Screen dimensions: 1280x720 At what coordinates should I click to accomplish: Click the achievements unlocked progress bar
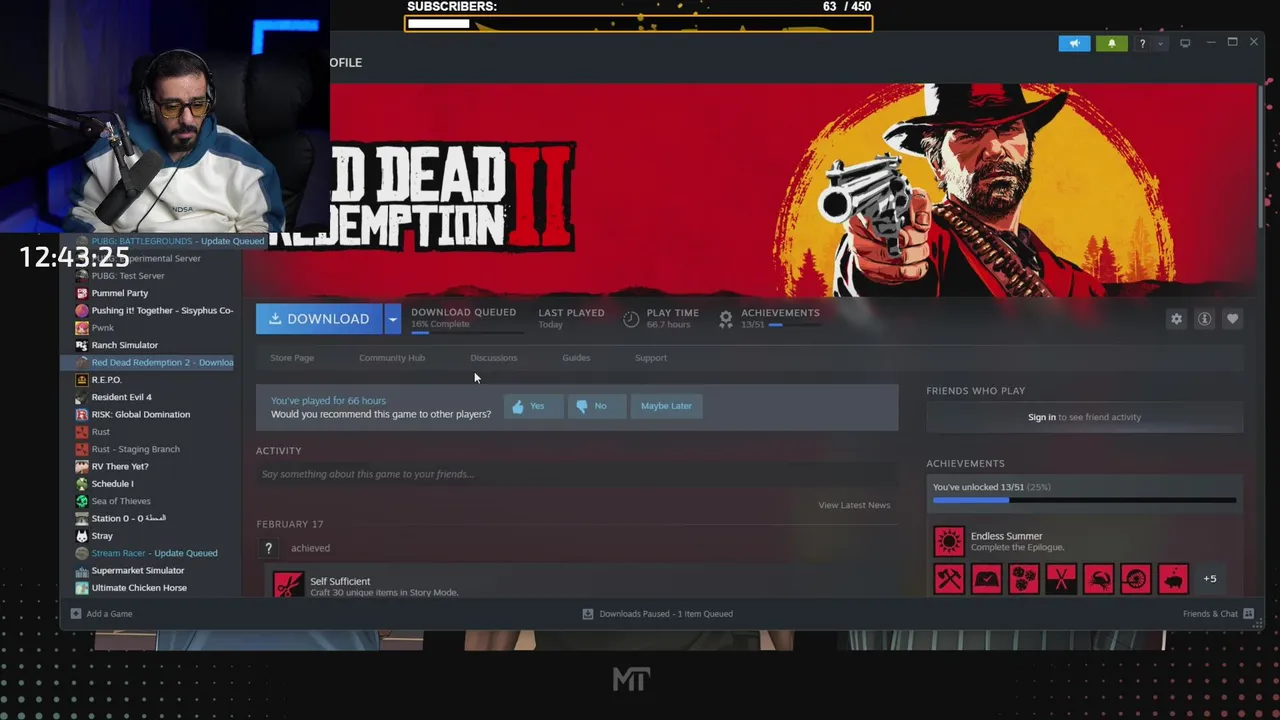pyautogui.click(x=1084, y=500)
